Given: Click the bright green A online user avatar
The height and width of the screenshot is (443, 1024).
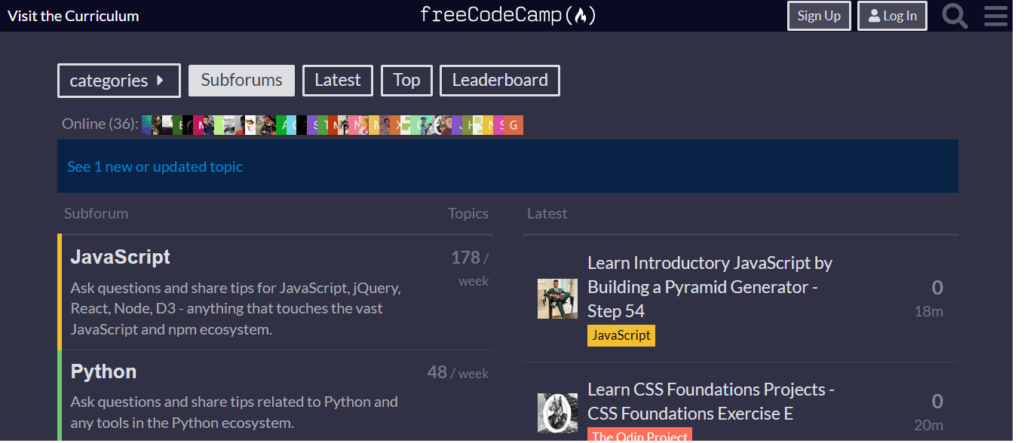Looking at the screenshot, I should click(x=281, y=125).
